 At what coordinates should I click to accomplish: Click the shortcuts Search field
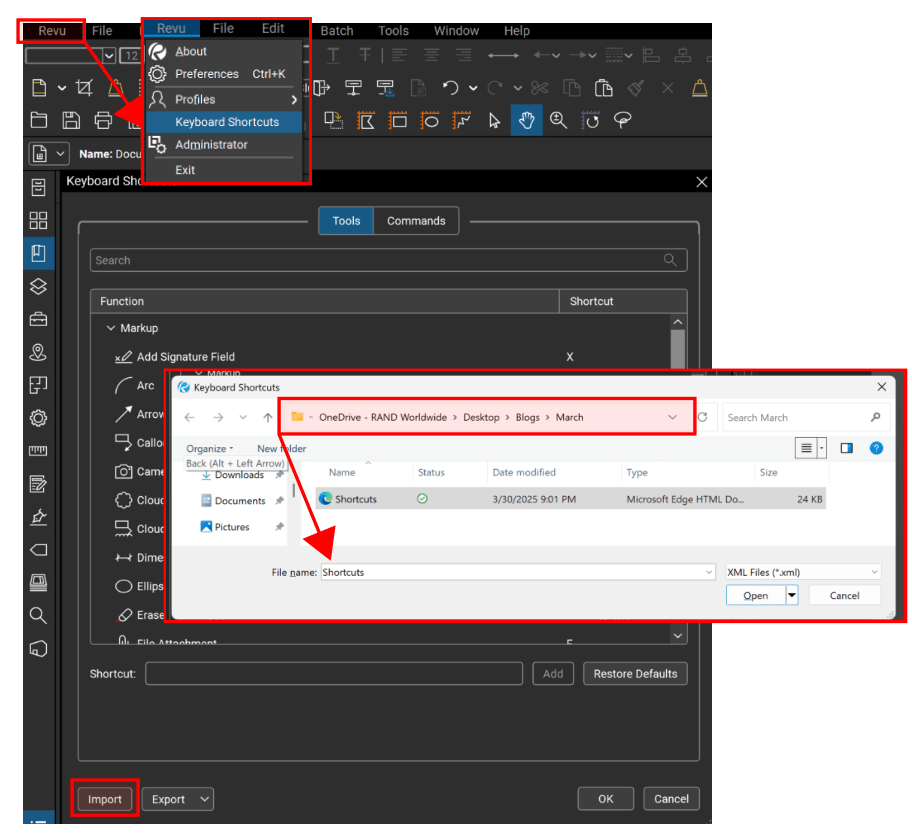pos(388,260)
